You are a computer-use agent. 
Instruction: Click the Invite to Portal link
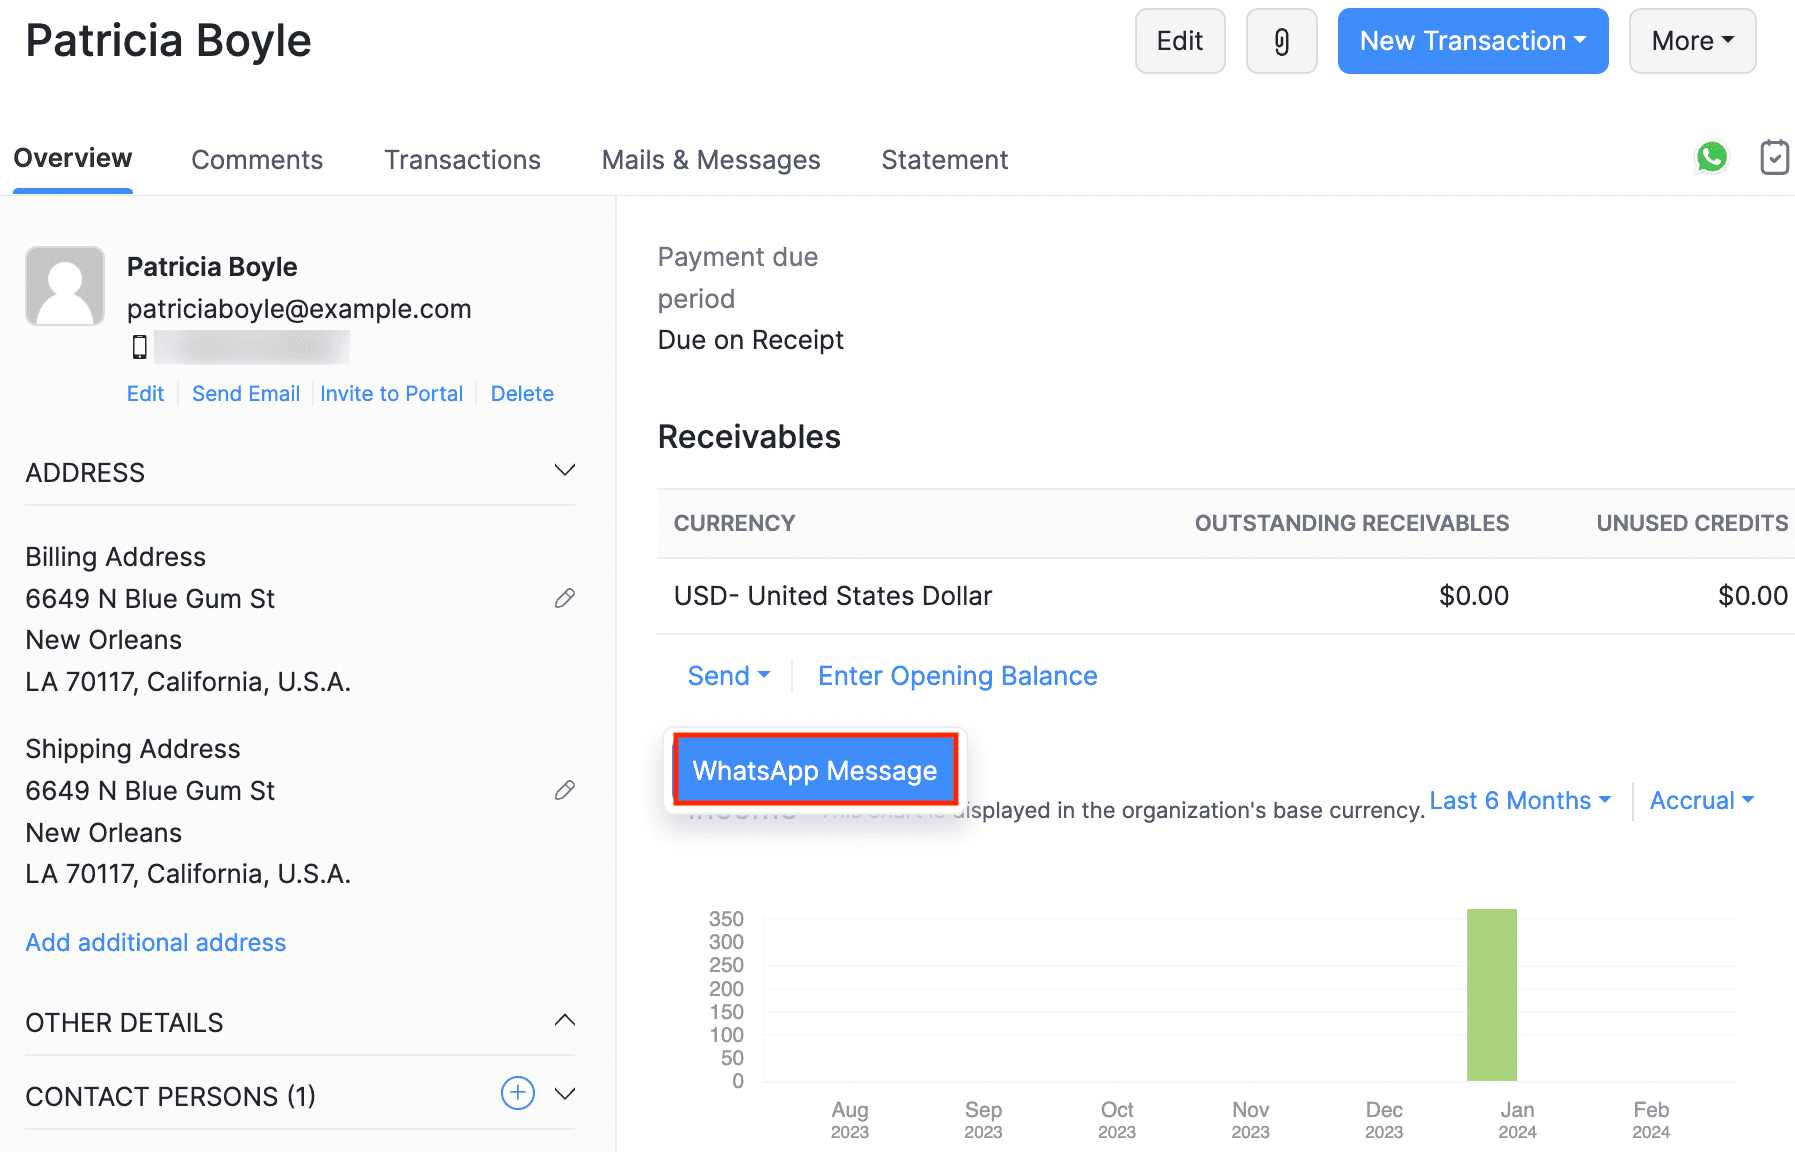(391, 394)
